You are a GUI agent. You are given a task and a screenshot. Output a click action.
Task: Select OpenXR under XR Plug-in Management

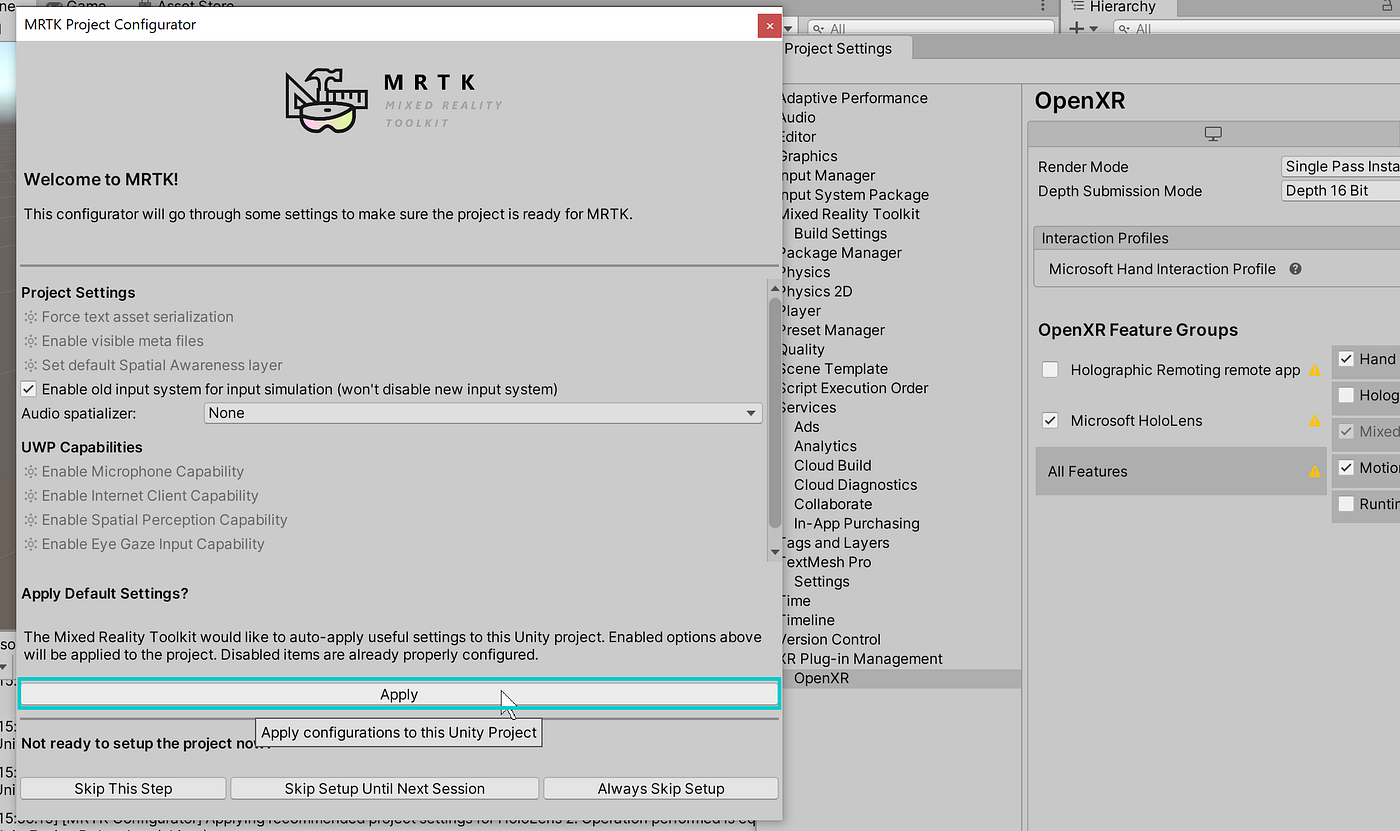pos(821,678)
